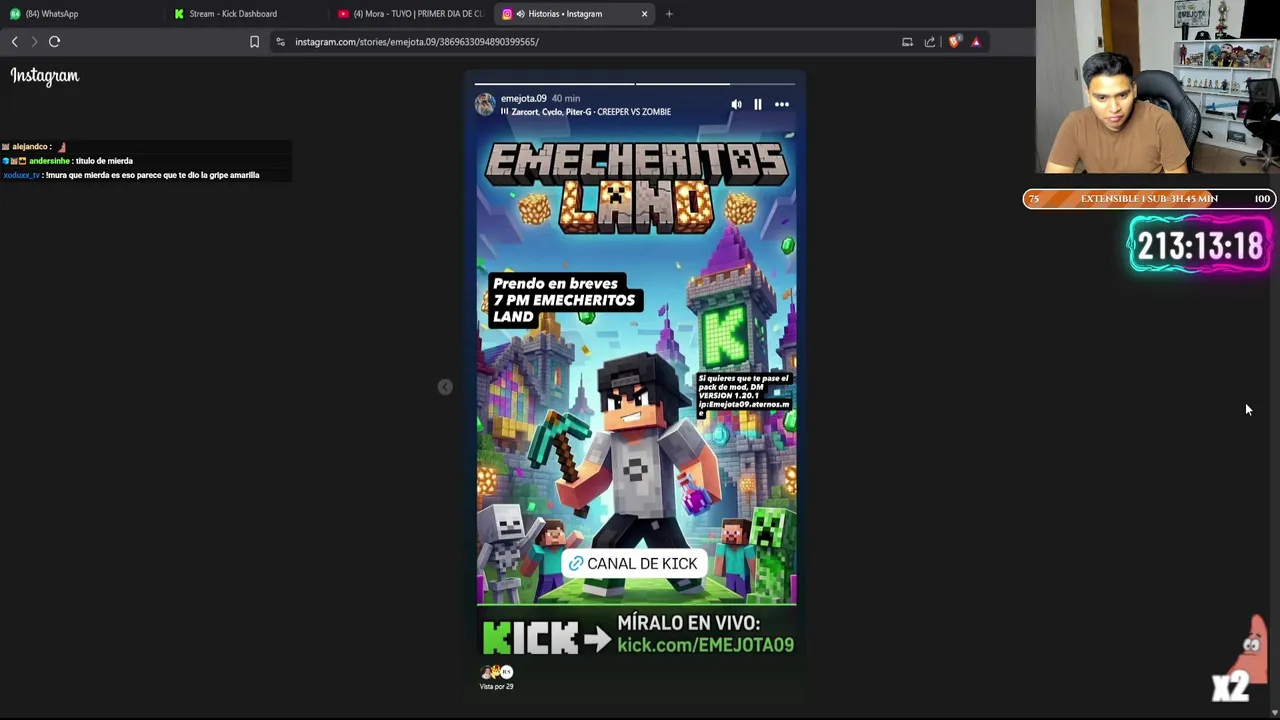Switch to the WhatsApp browser tab

(80, 14)
